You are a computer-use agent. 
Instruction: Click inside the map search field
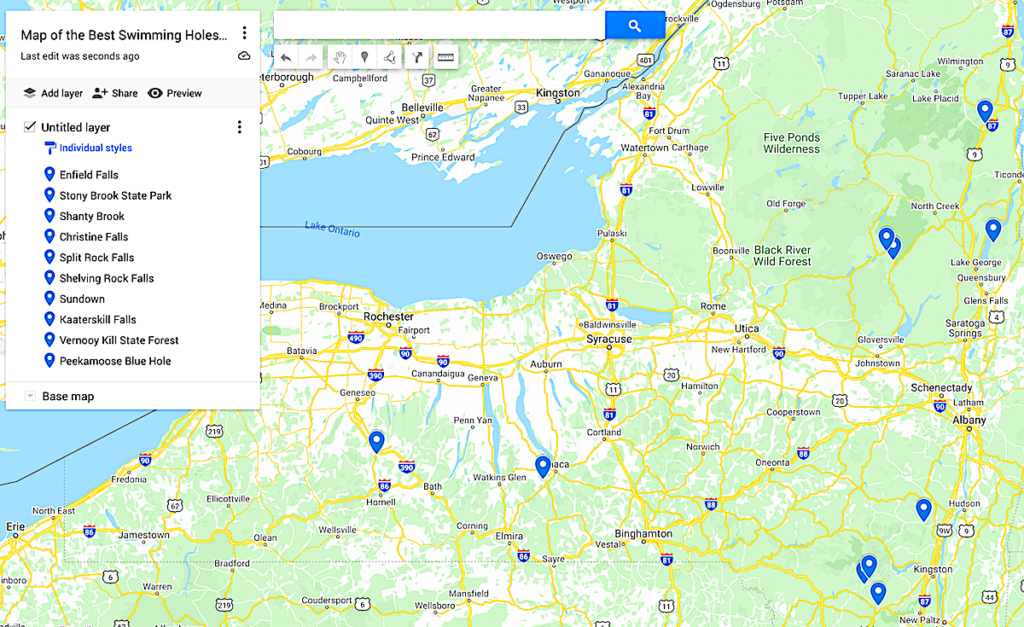[440, 25]
